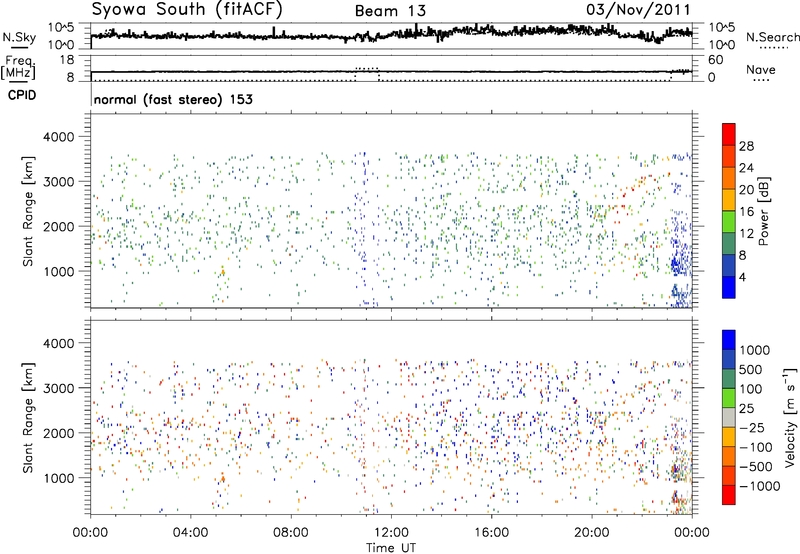Click the '28' power colorbar tick

pyautogui.click(x=746, y=146)
